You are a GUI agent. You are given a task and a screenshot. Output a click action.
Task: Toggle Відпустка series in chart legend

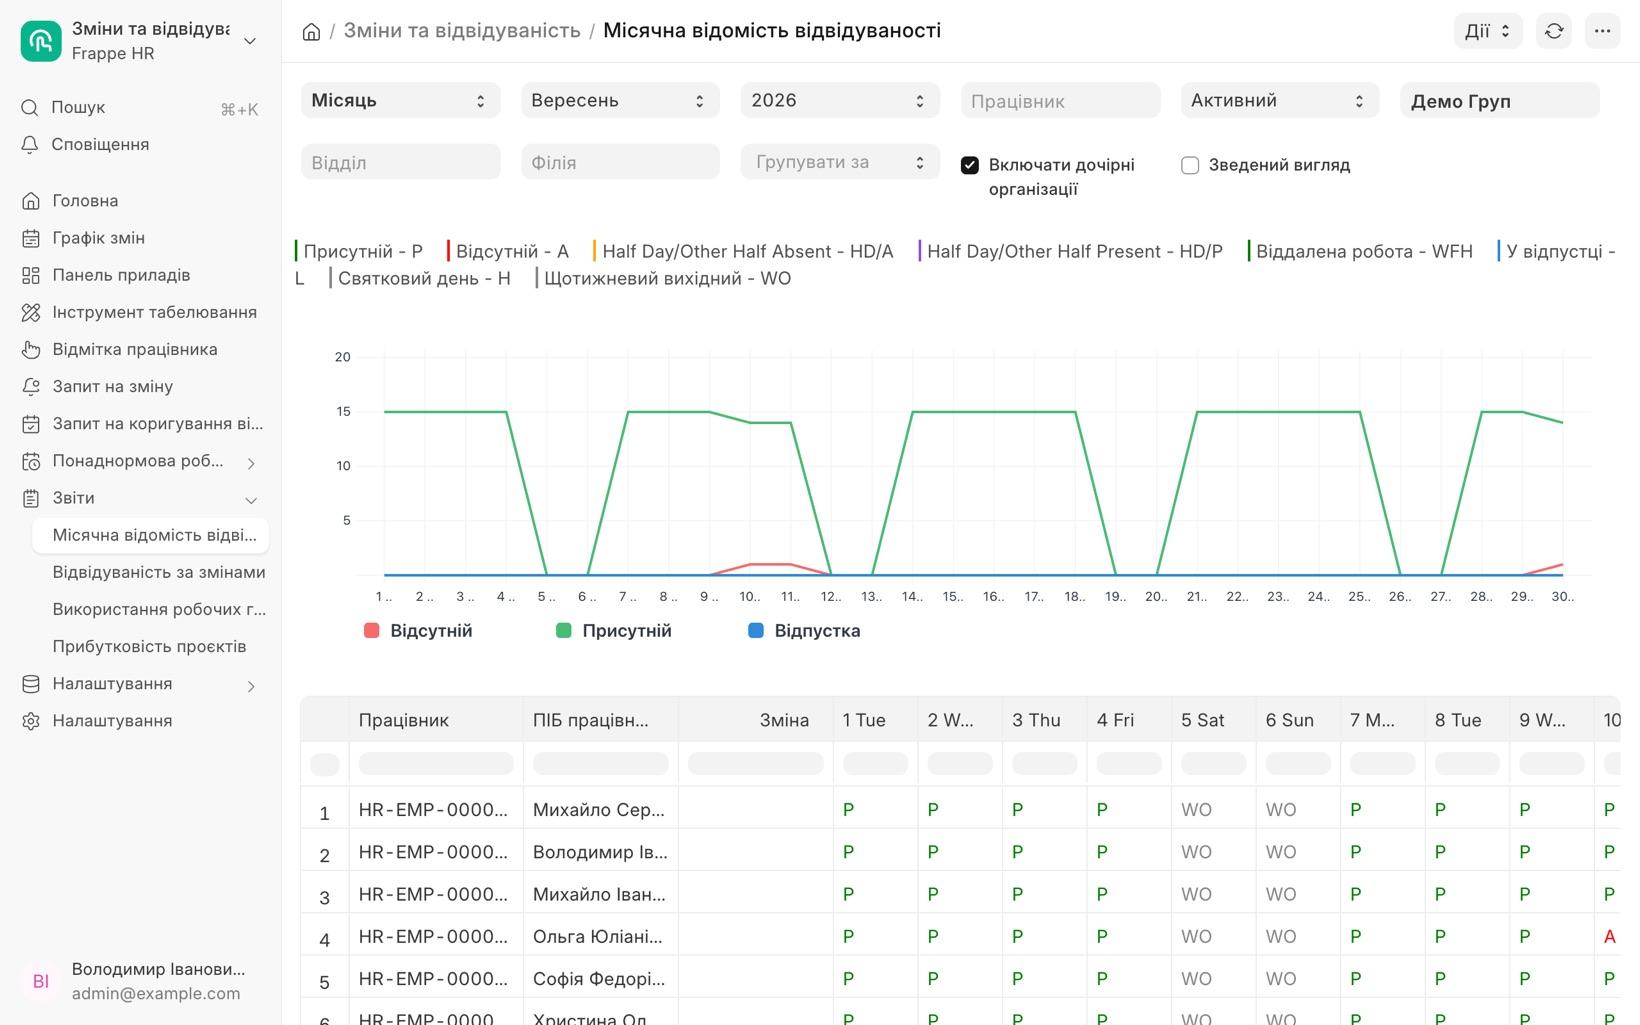[805, 631]
